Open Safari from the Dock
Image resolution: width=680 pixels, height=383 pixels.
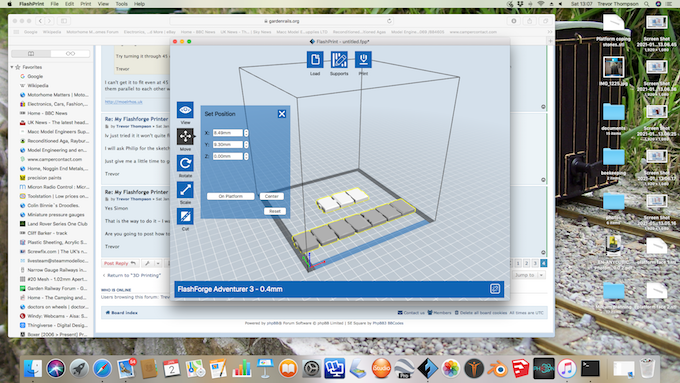pyautogui.click(x=102, y=369)
